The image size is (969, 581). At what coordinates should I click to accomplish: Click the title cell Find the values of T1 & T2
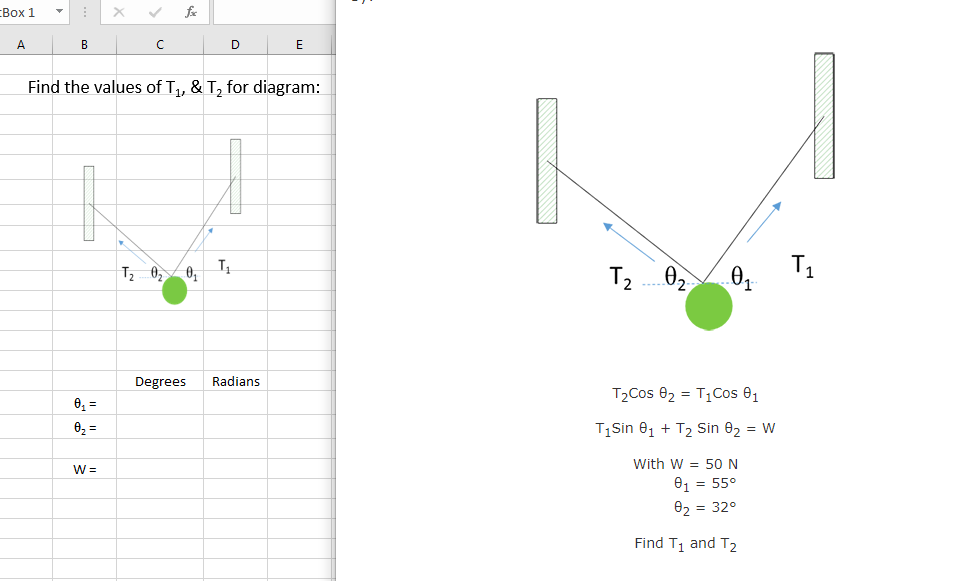(160, 87)
